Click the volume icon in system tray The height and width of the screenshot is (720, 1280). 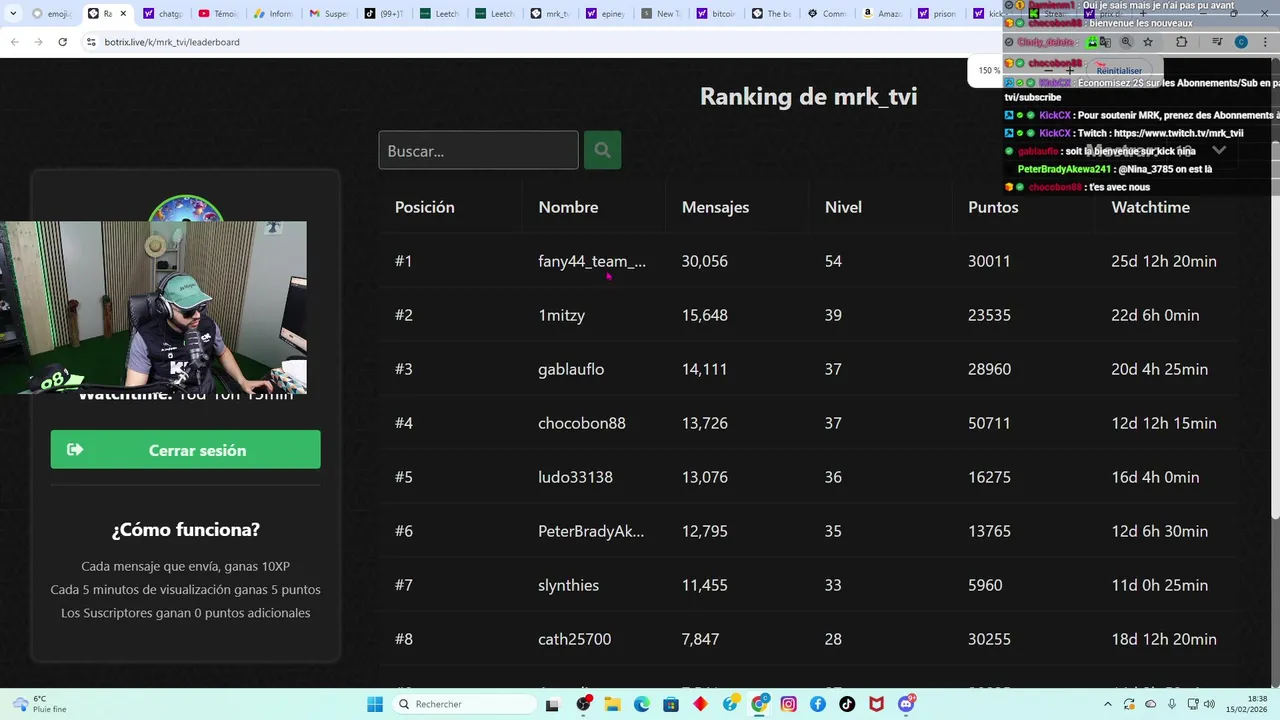tap(1211, 704)
